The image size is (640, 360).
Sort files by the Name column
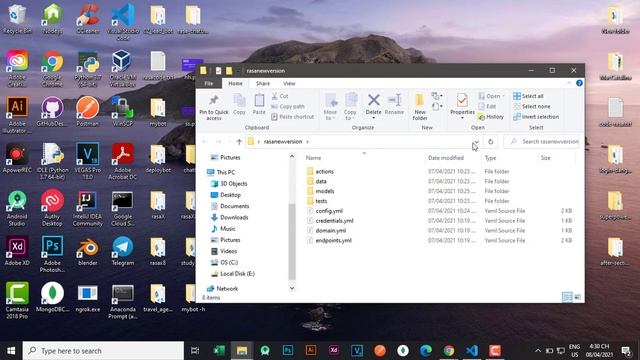(x=313, y=158)
